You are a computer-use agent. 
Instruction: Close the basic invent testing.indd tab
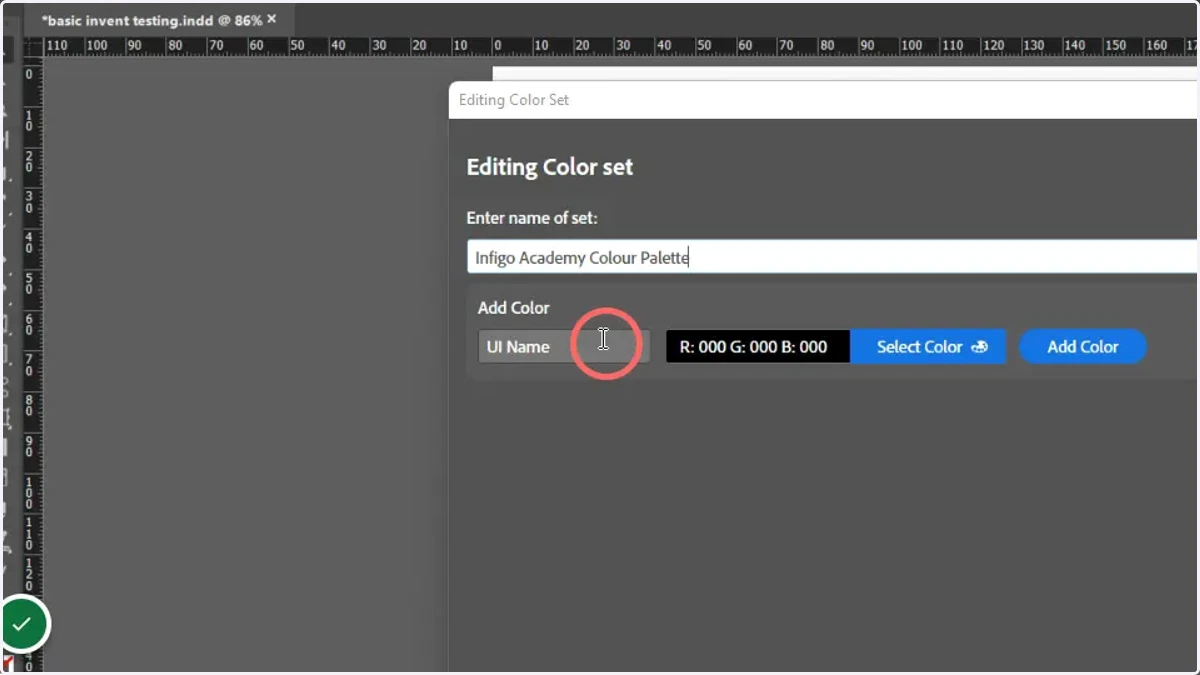(x=272, y=19)
